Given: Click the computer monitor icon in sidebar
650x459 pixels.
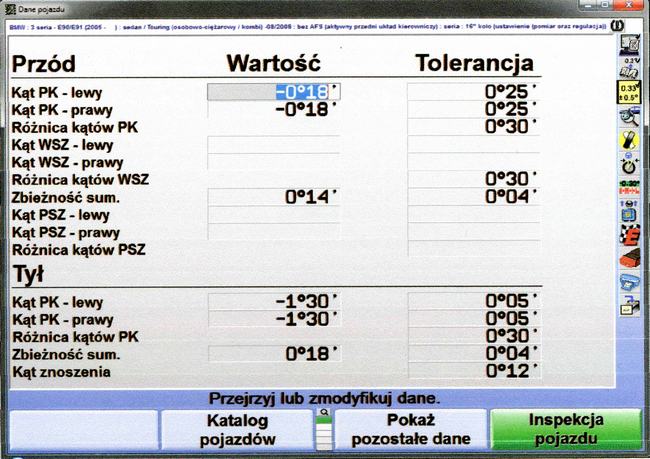Looking at the screenshot, I should (x=629, y=44).
